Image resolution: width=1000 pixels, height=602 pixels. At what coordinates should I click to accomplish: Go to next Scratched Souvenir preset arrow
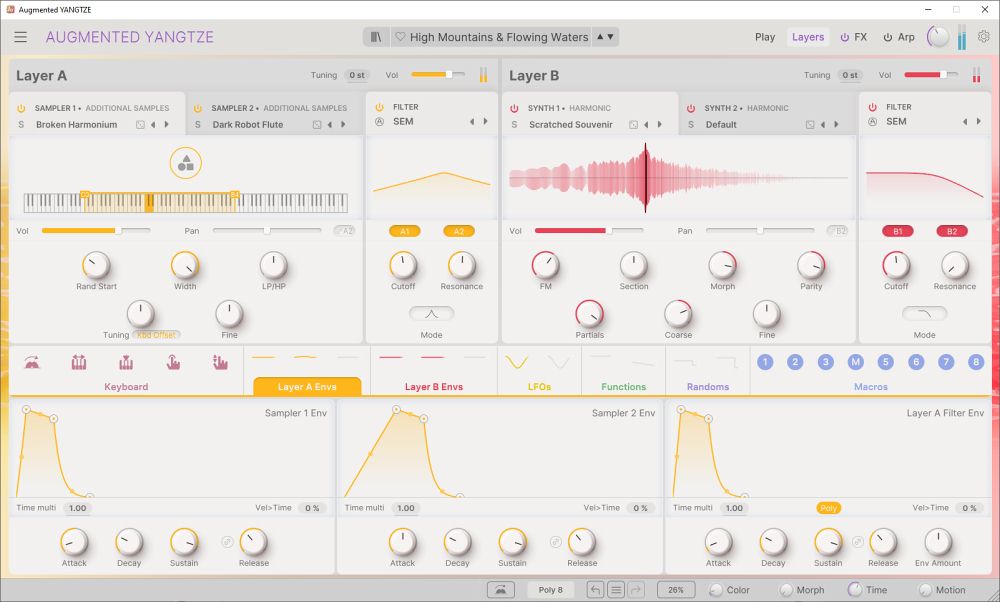(659, 124)
